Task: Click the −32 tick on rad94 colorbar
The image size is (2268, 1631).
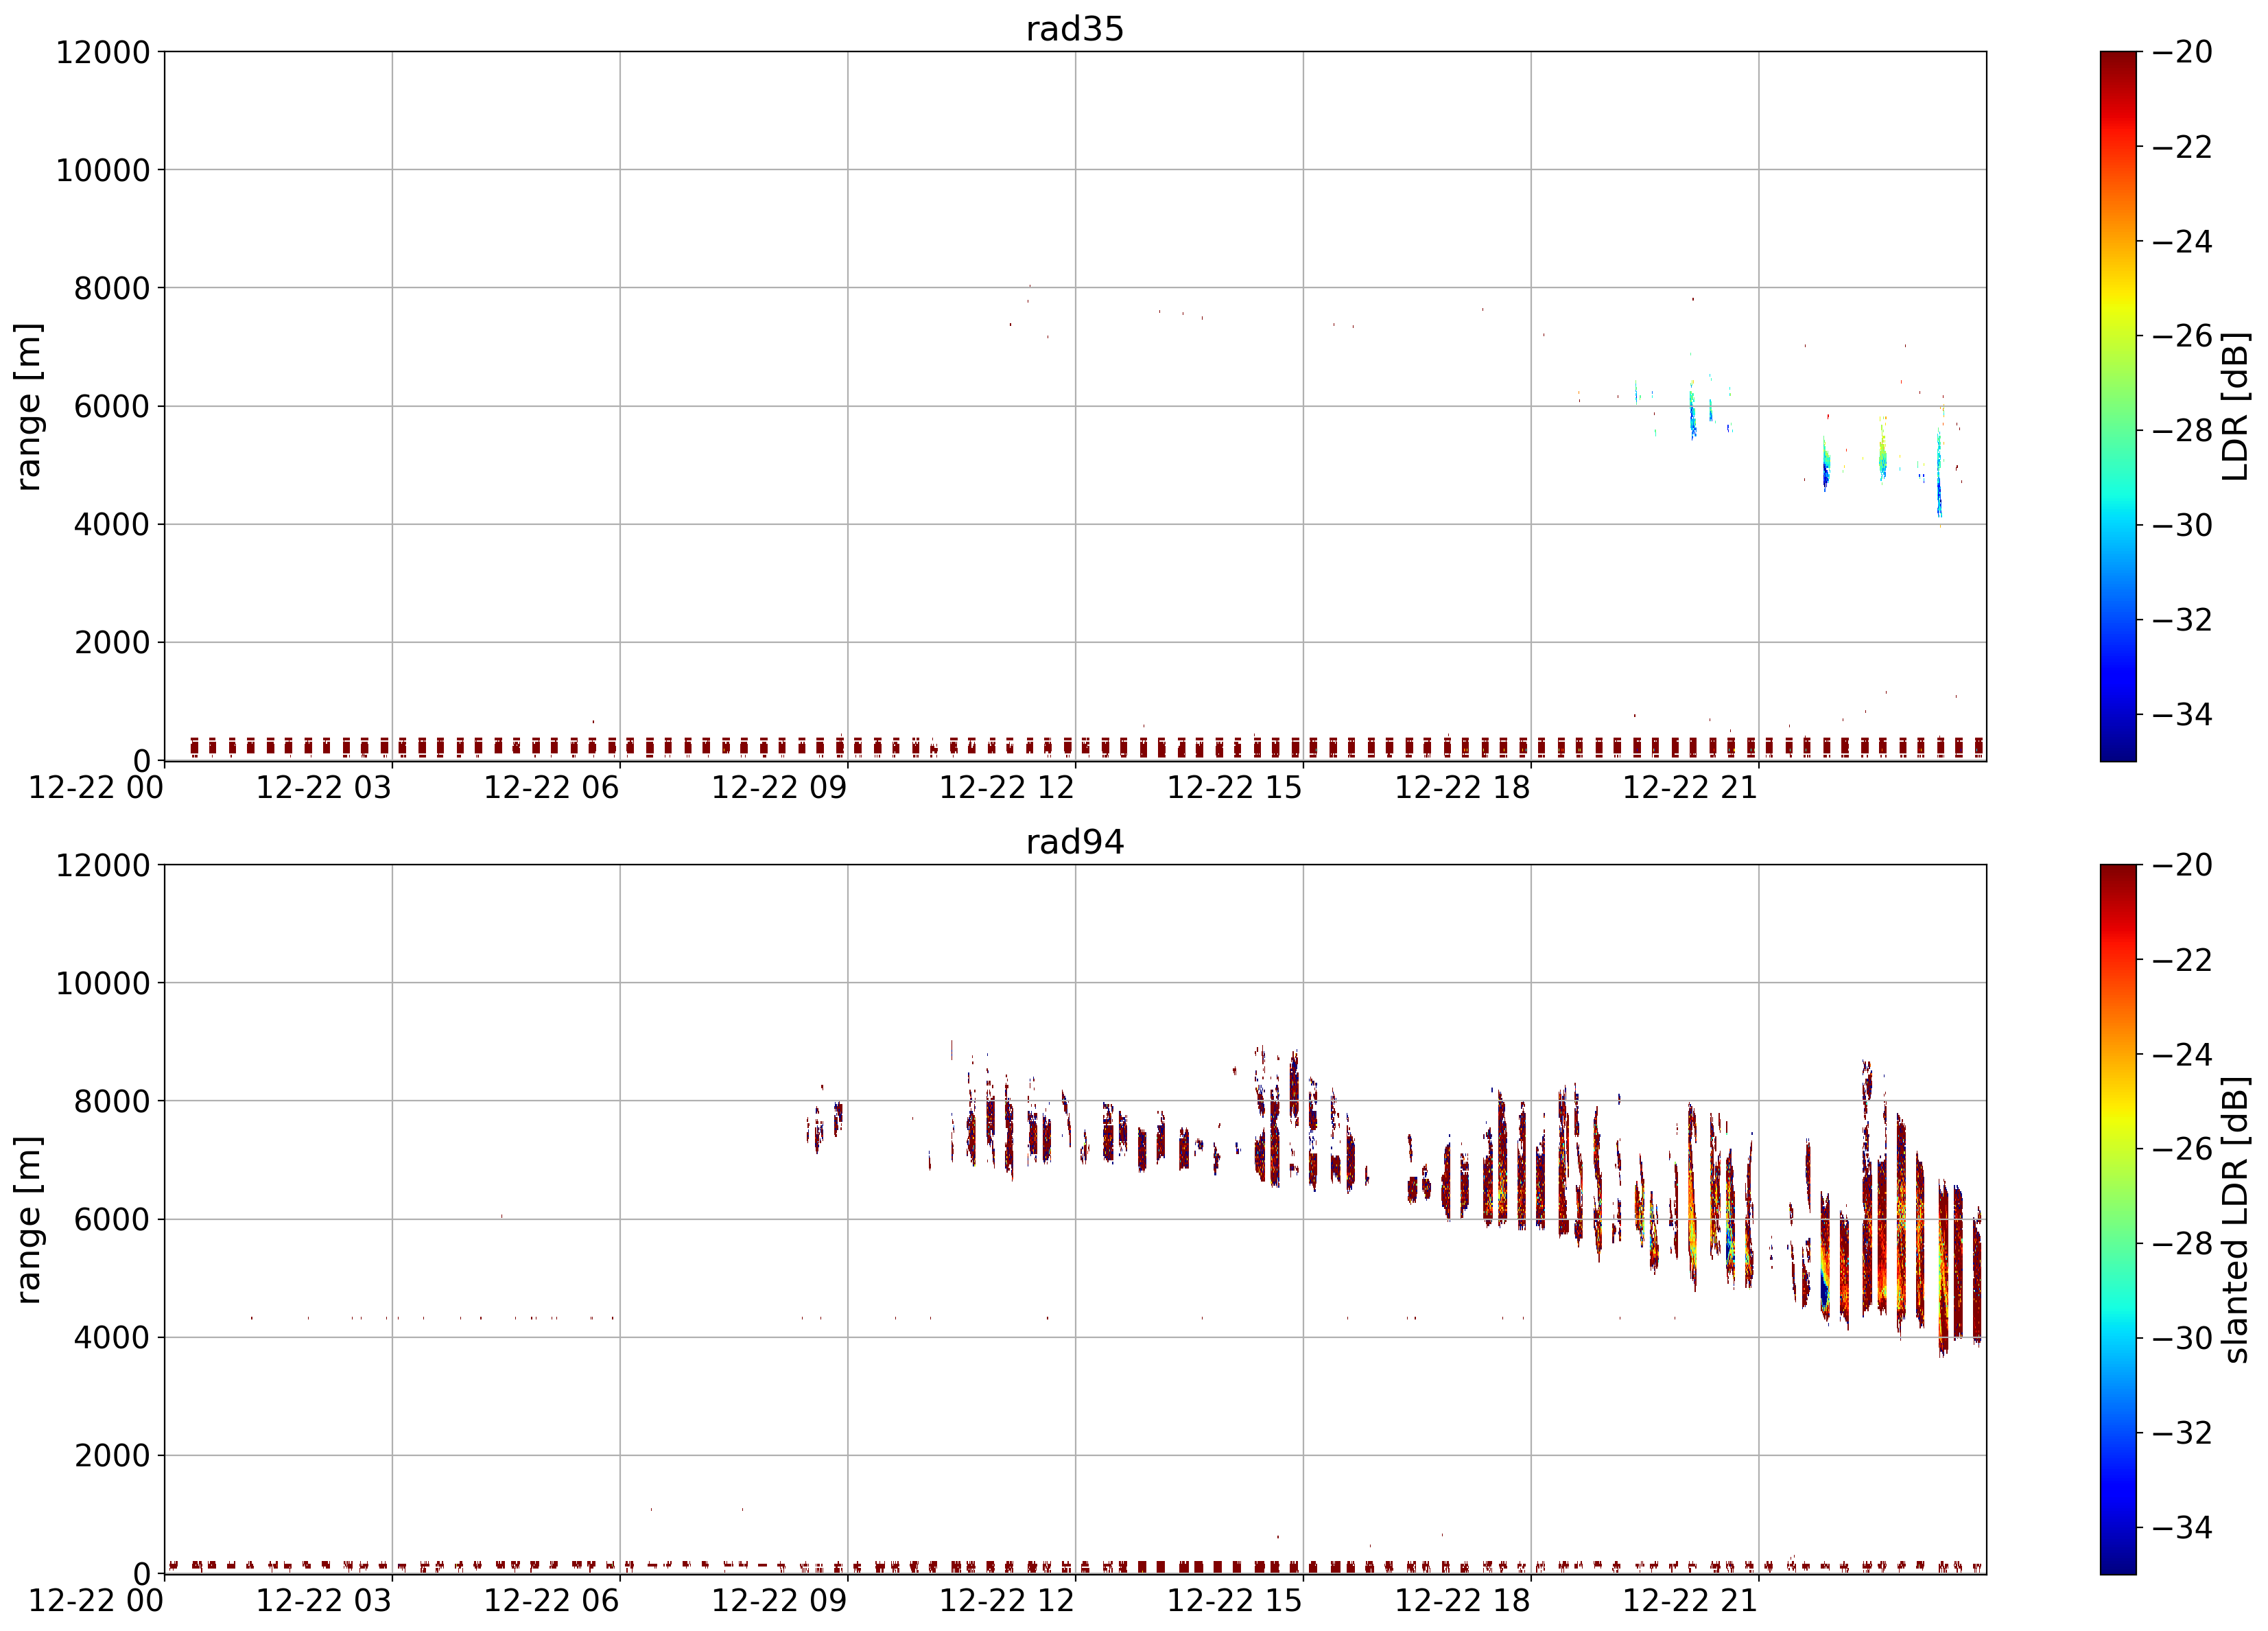Action: pyautogui.click(x=2182, y=1432)
